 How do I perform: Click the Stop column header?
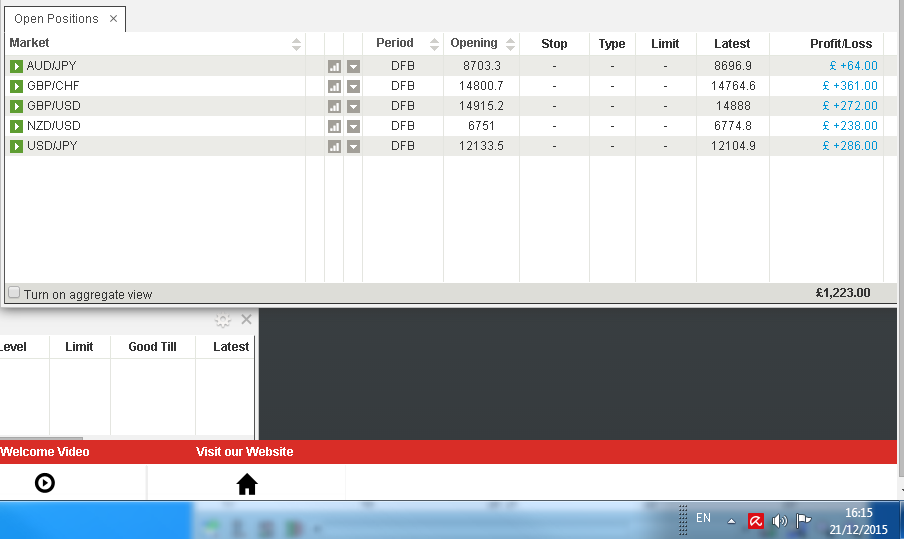tap(554, 44)
